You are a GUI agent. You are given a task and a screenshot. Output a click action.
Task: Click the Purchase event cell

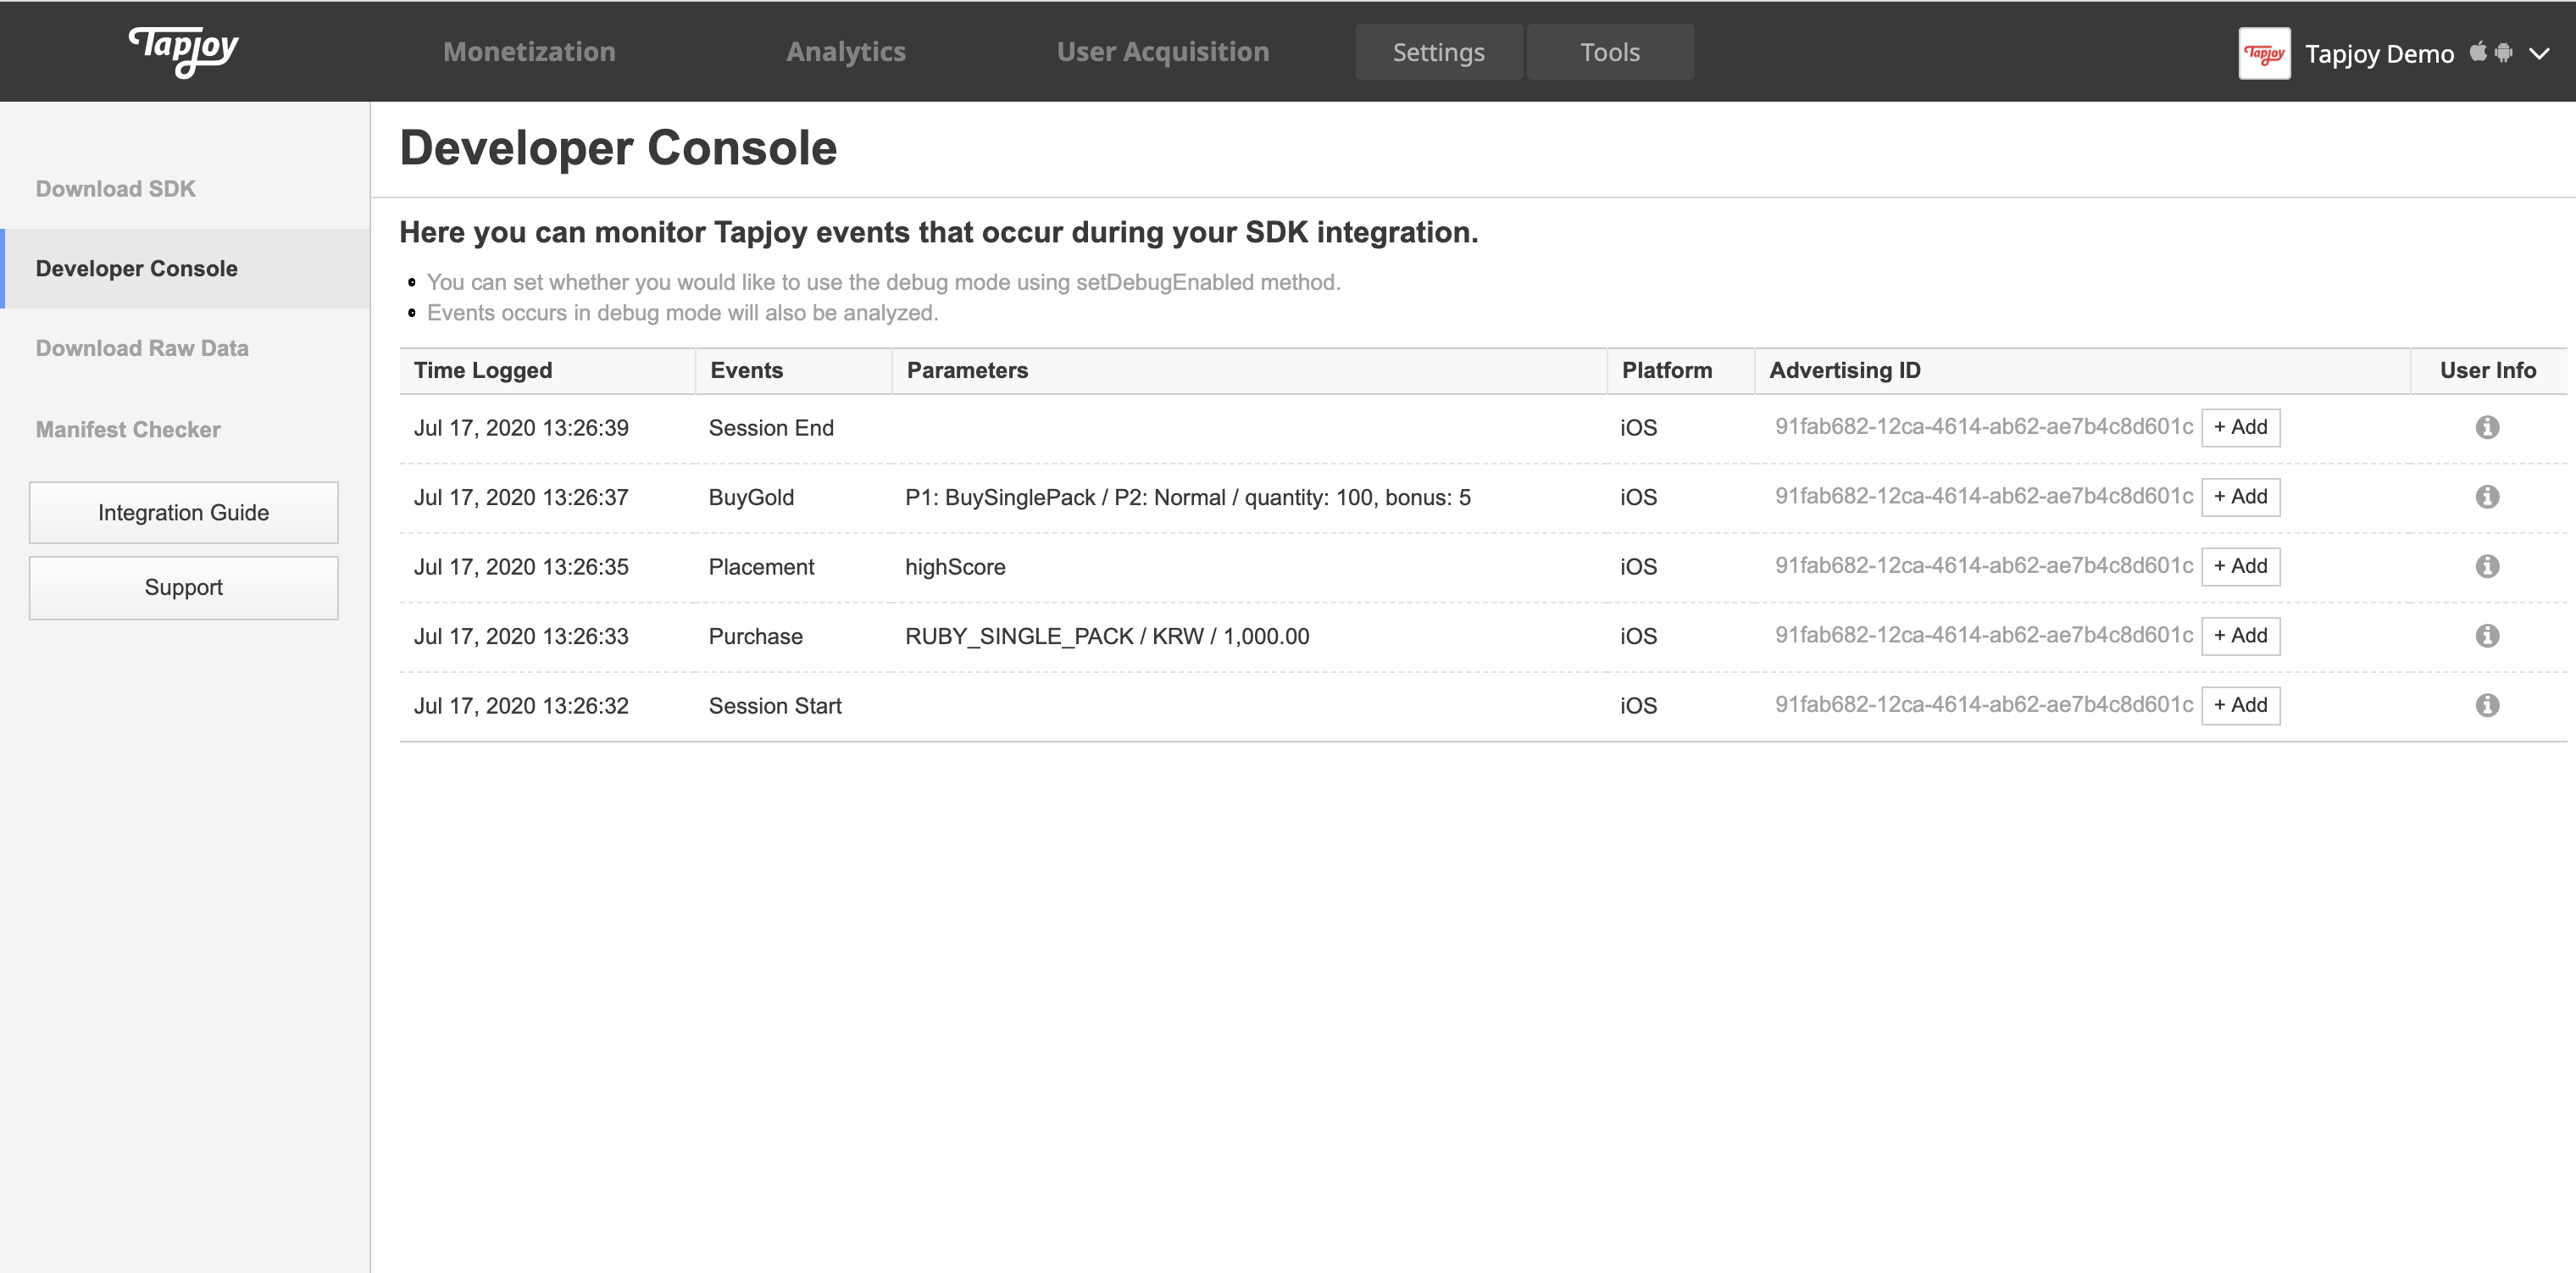pyautogui.click(x=755, y=636)
